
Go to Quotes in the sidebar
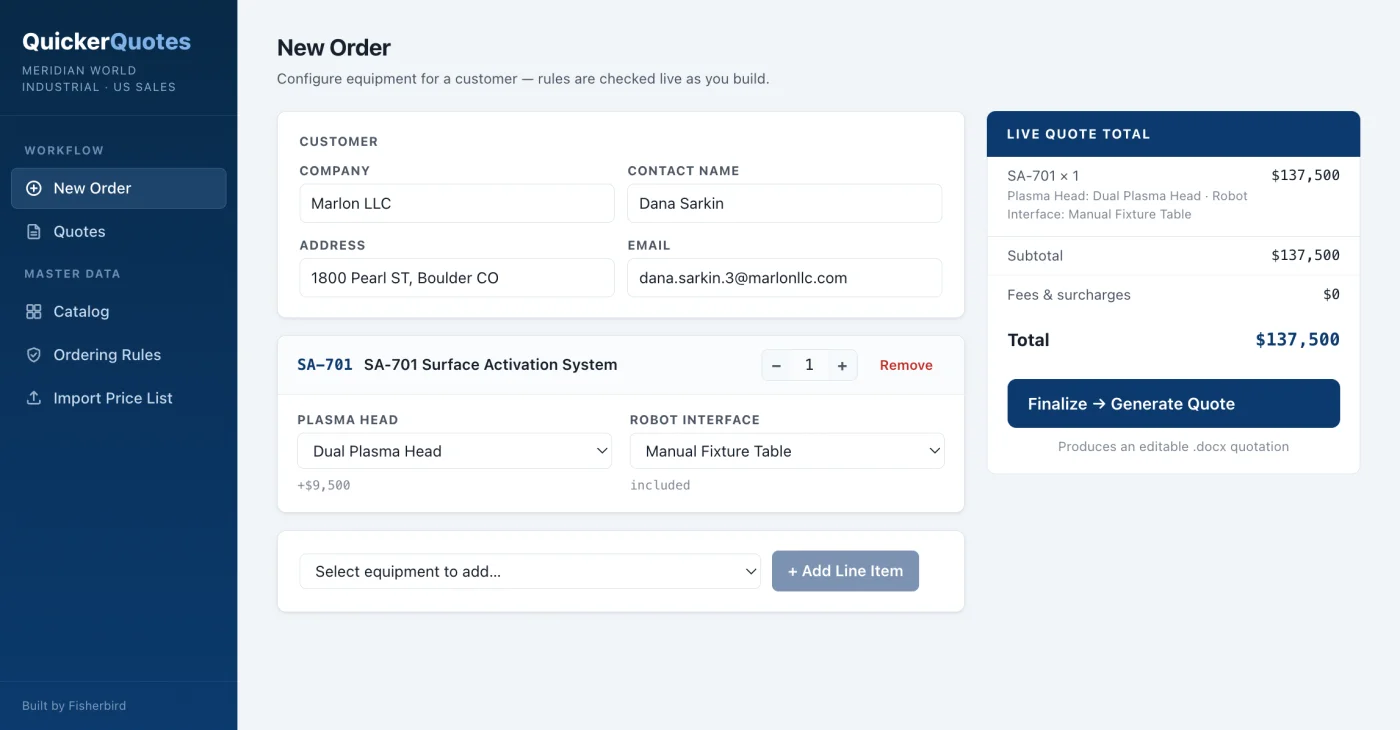click(119, 232)
